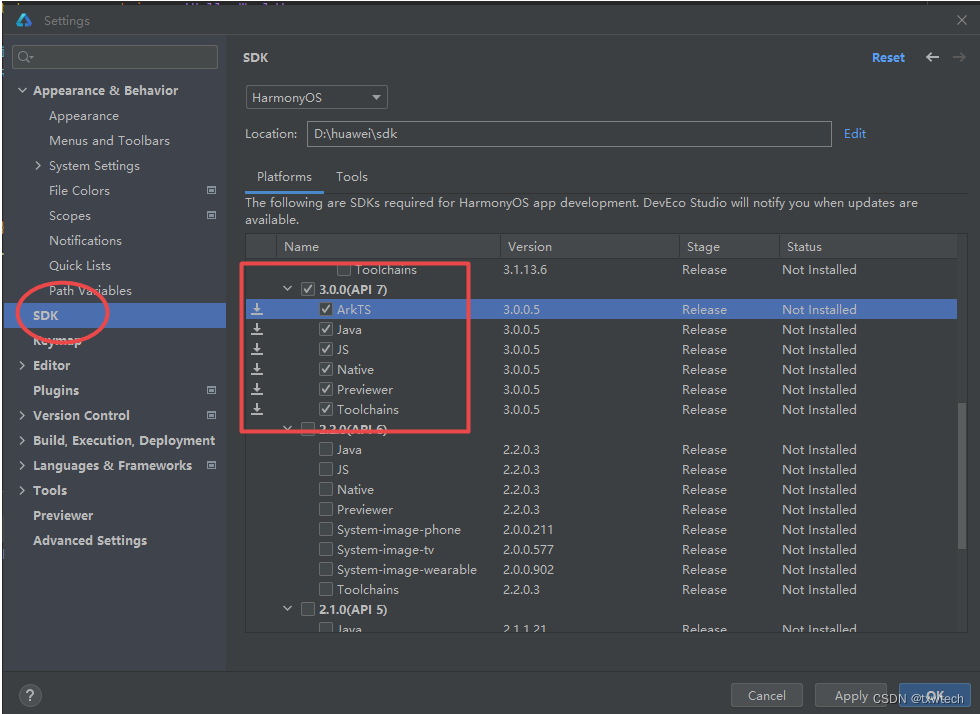Click the back arrow next to Reset

click(932, 57)
